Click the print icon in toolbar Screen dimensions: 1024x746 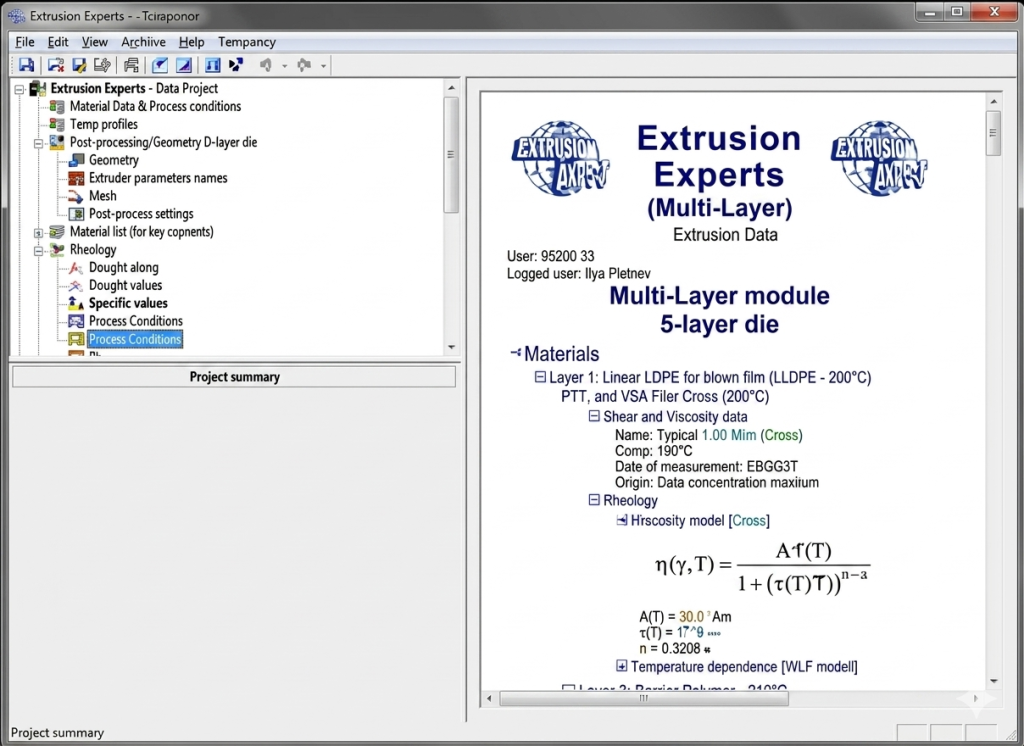[131, 65]
